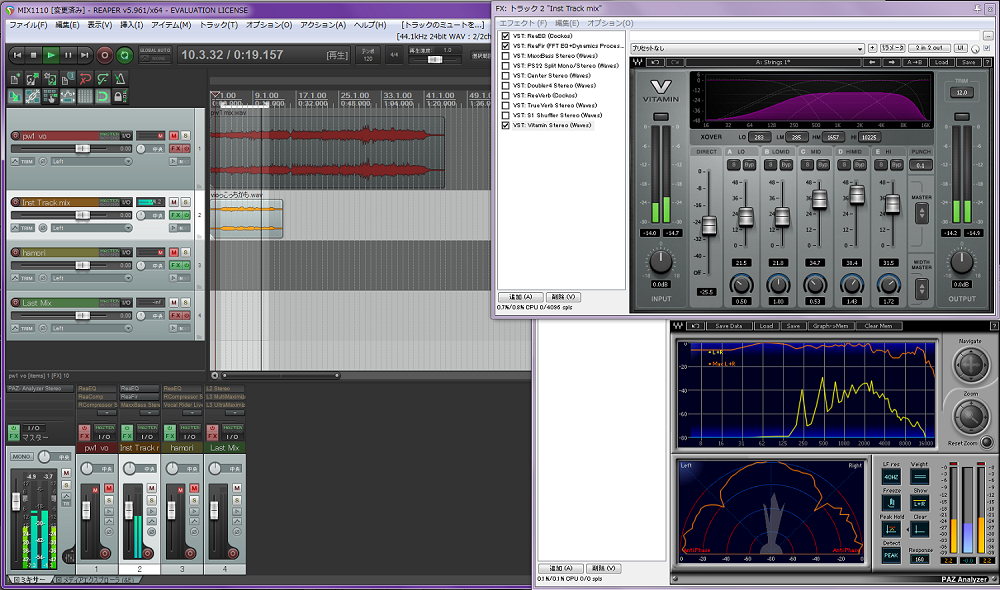
Task: Mute the pw1 vo track
Action: (173, 135)
